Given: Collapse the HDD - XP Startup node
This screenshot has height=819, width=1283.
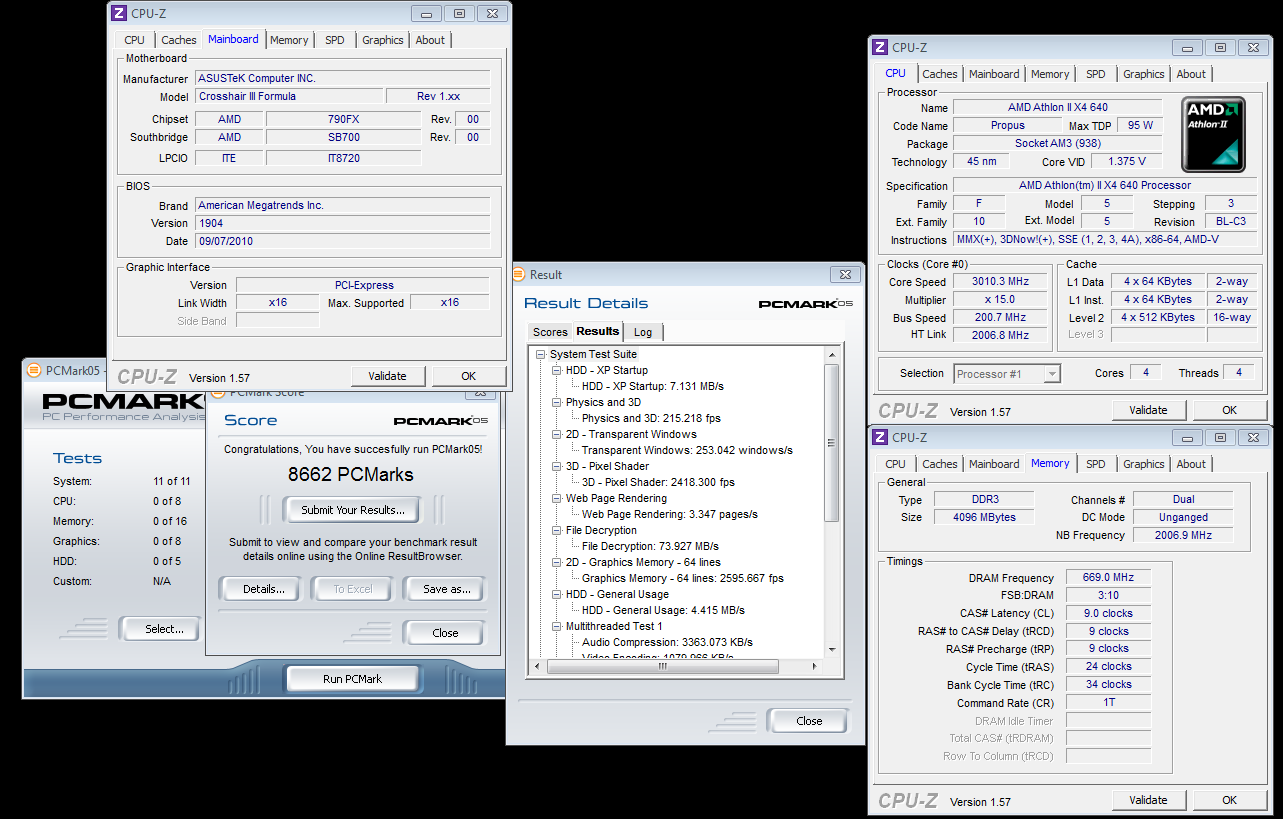Looking at the screenshot, I should pyautogui.click(x=557, y=370).
